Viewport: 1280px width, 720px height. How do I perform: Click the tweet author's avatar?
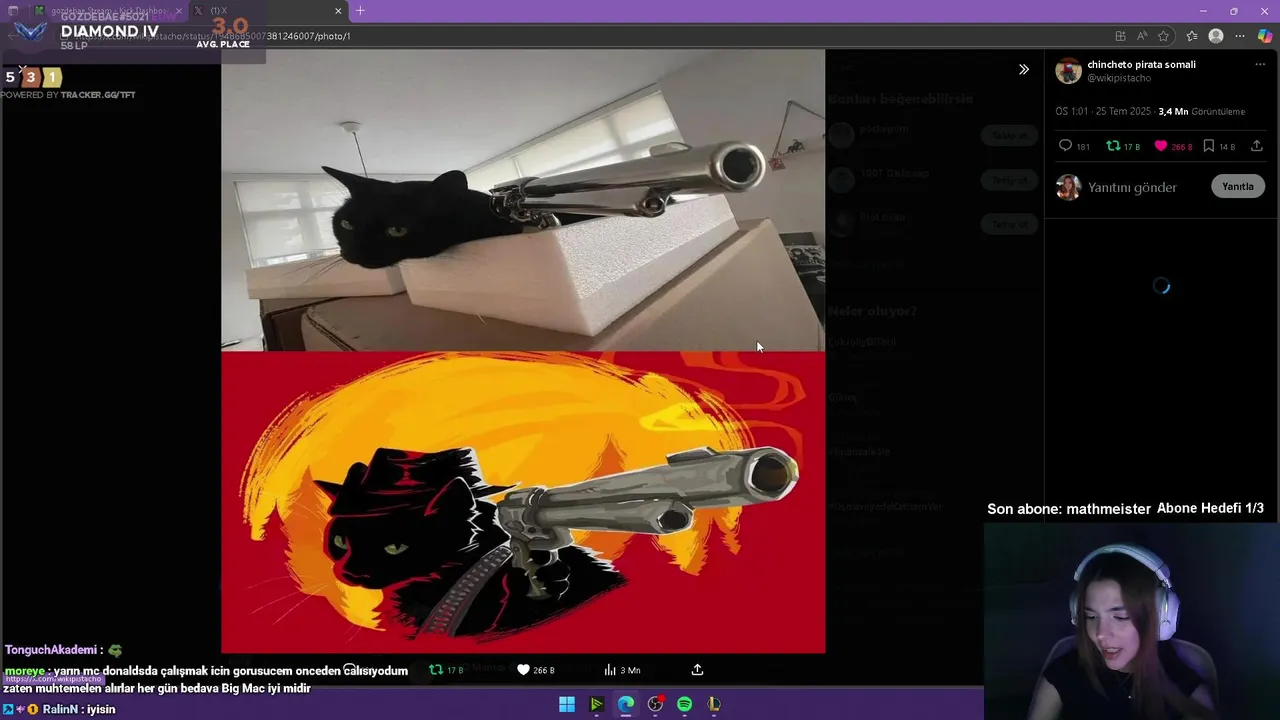(x=1068, y=71)
